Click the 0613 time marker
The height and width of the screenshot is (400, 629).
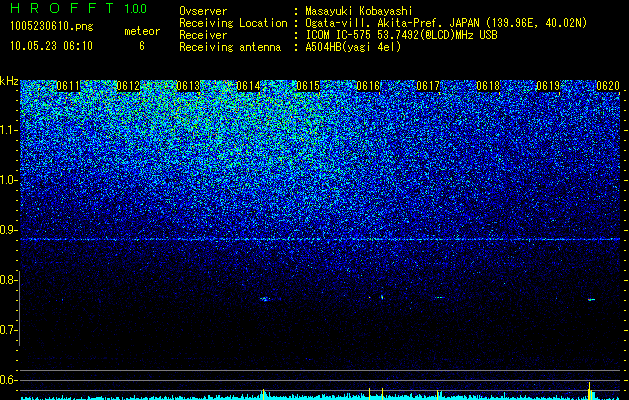coord(188,86)
